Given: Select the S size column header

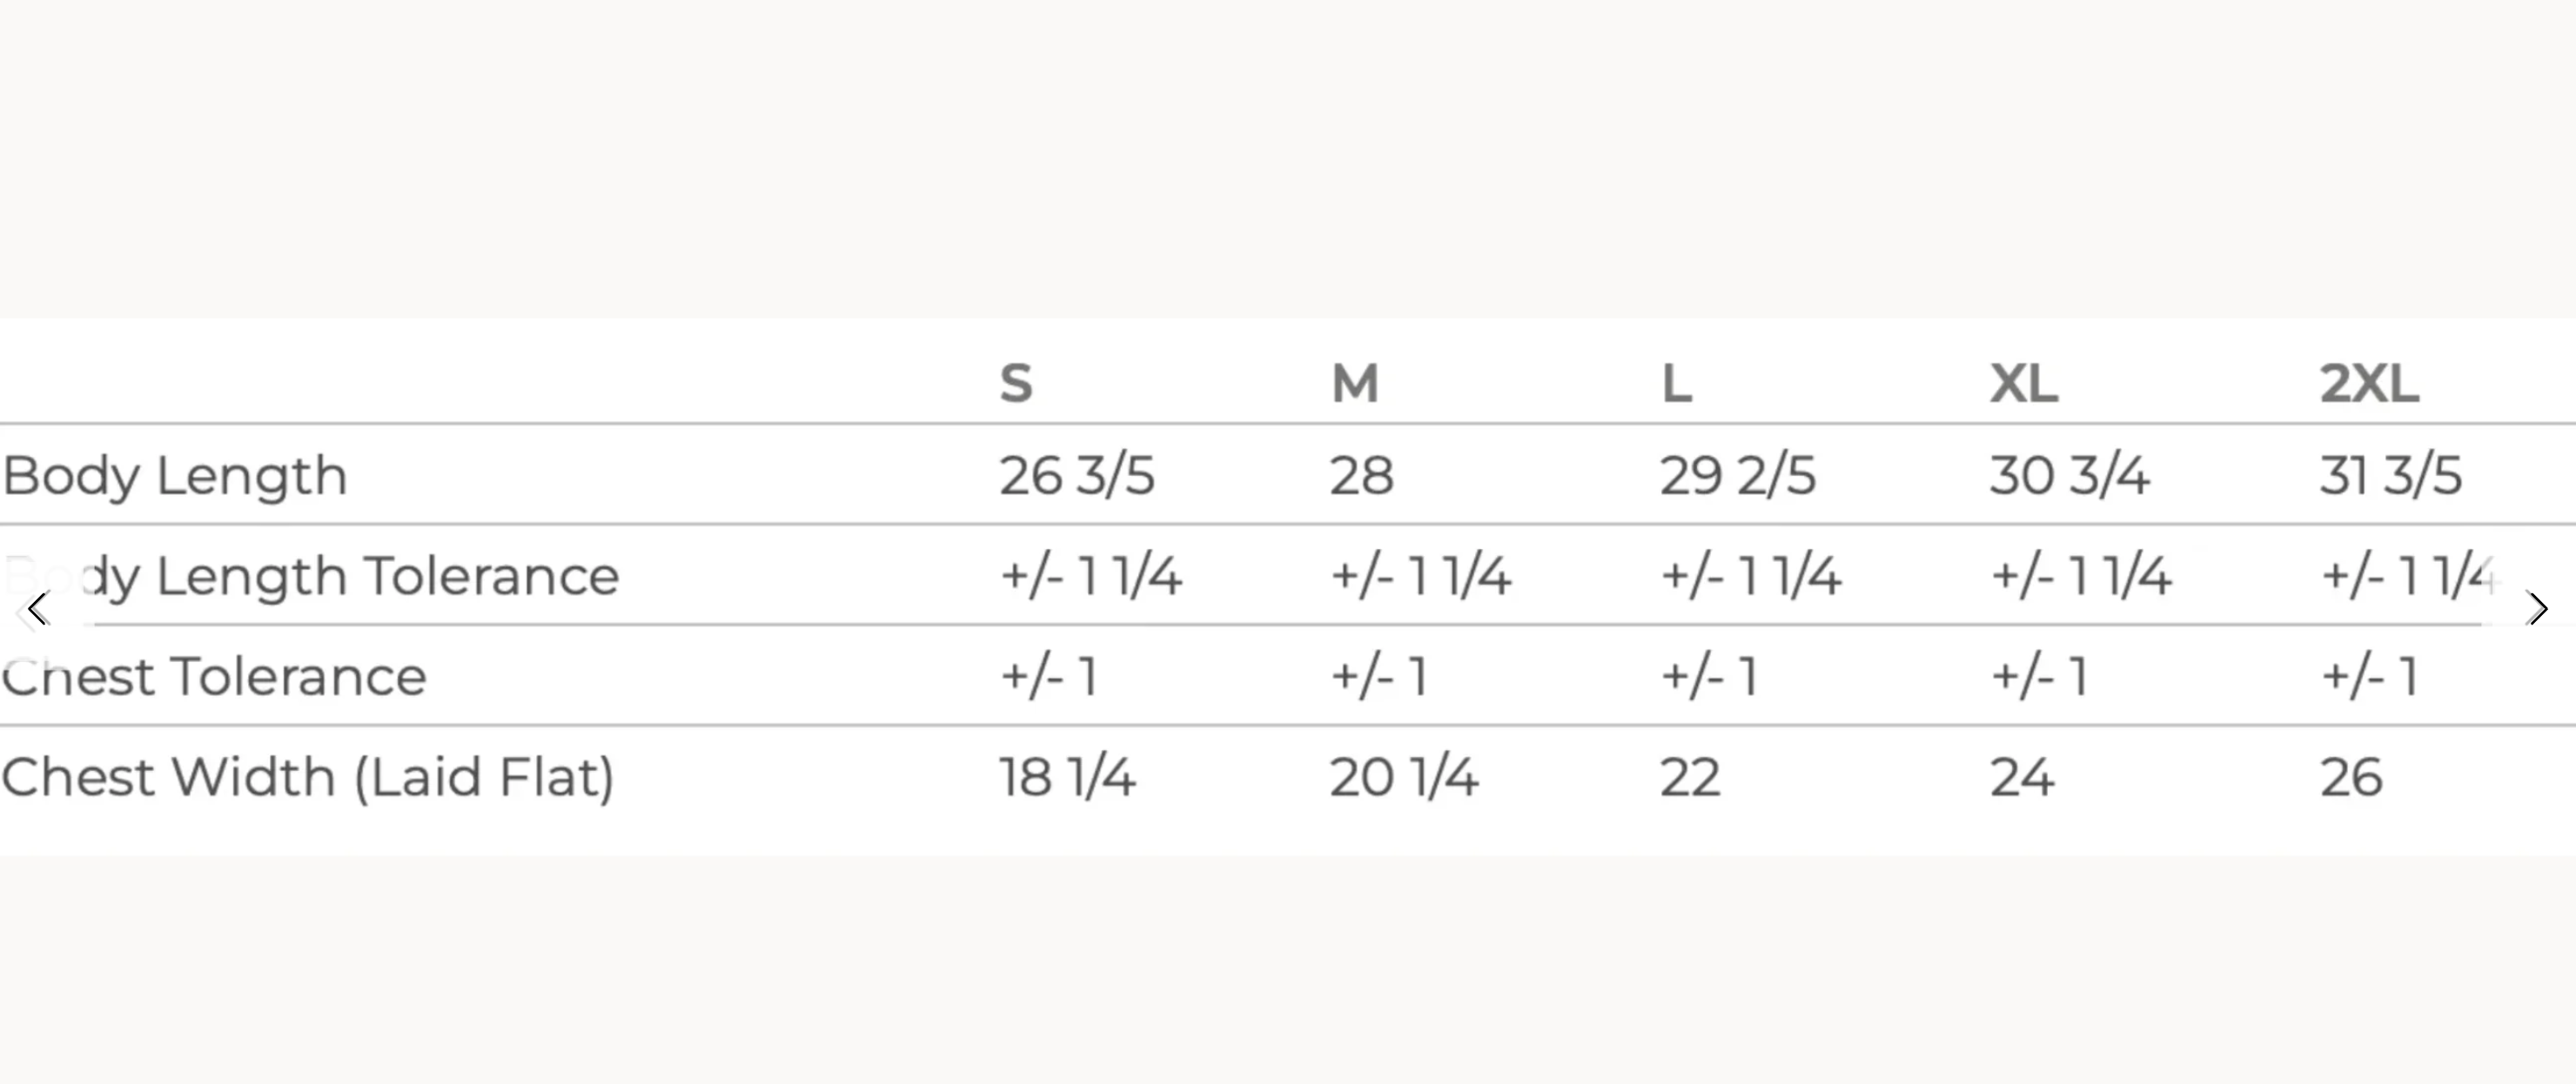Looking at the screenshot, I should pos(1016,383).
